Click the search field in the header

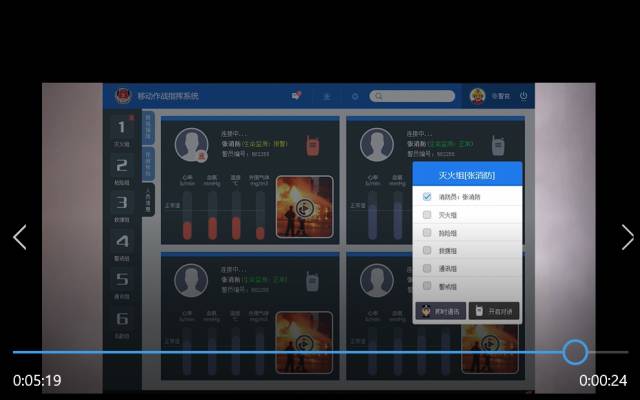pyautogui.click(x=412, y=96)
